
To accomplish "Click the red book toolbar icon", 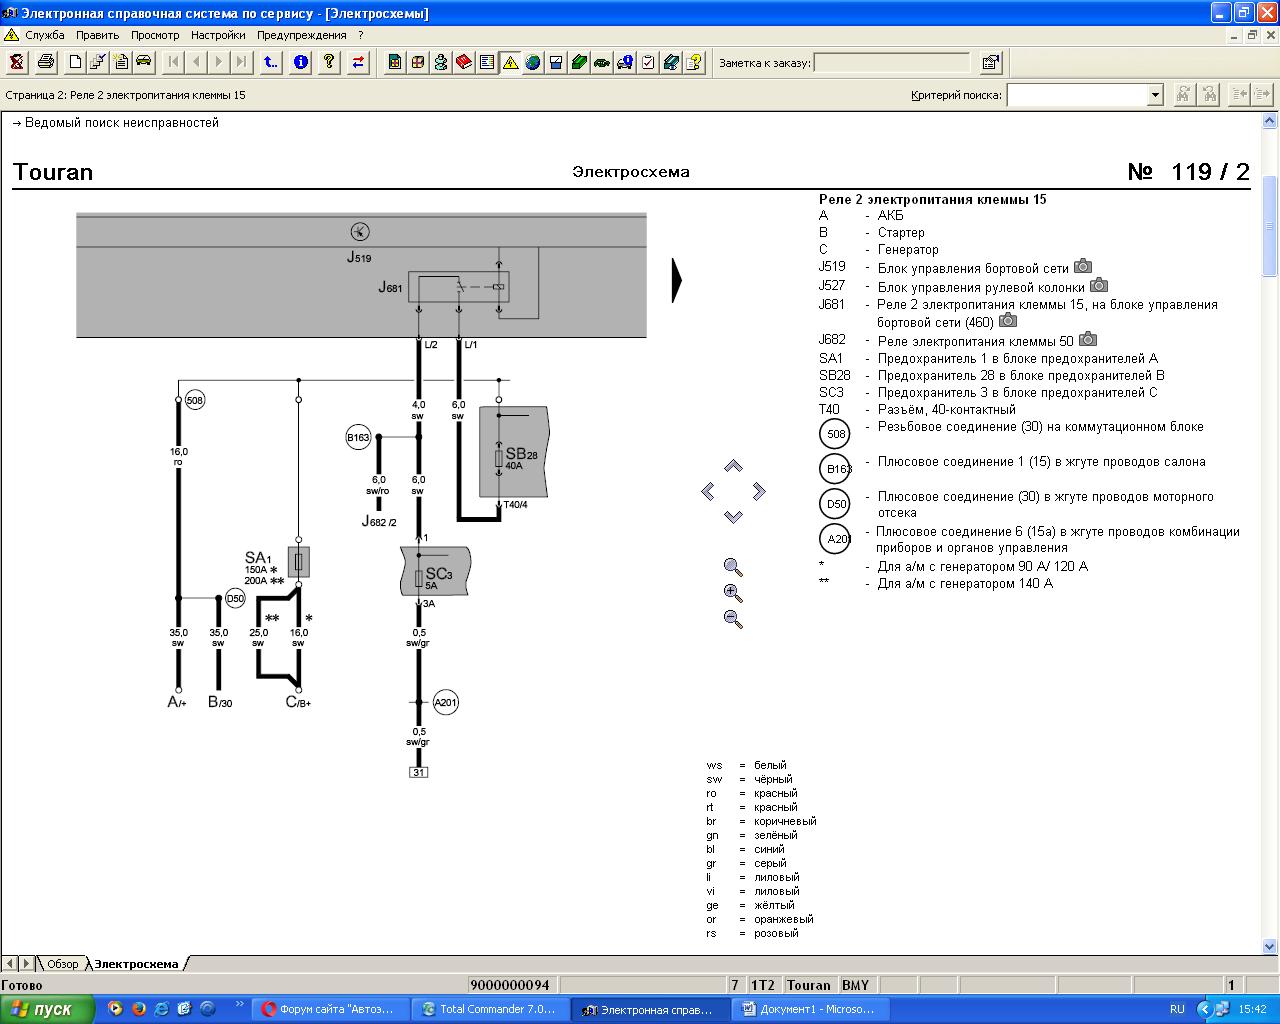I will click(464, 62).
